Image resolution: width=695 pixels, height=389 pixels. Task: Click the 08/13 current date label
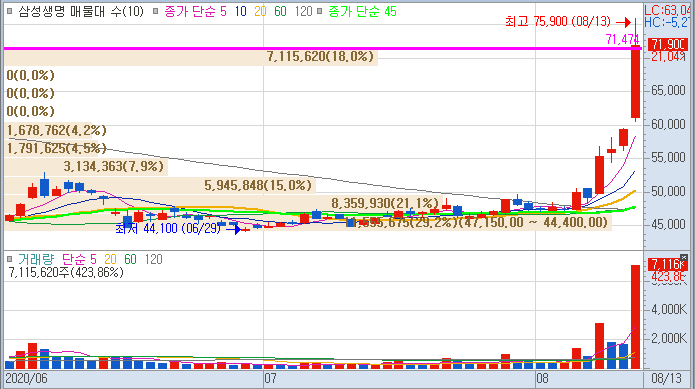(666, 379)
